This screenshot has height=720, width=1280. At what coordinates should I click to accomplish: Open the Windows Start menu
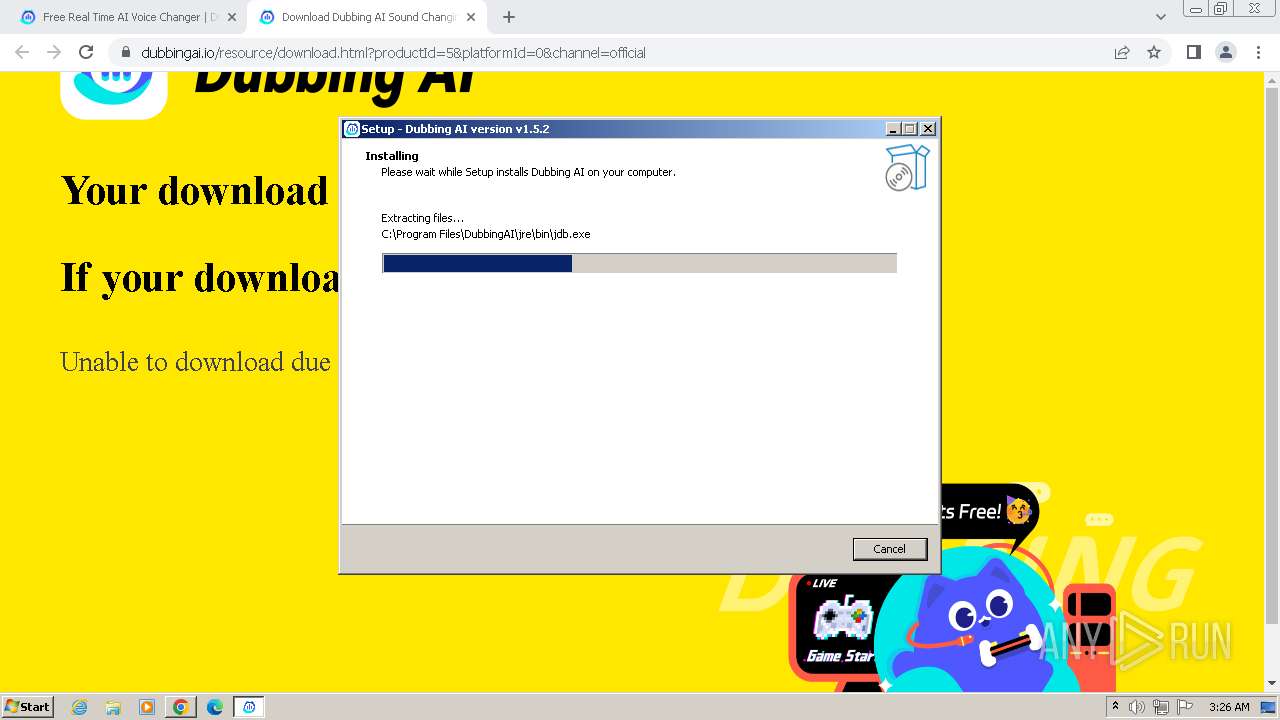click(28, 706)
